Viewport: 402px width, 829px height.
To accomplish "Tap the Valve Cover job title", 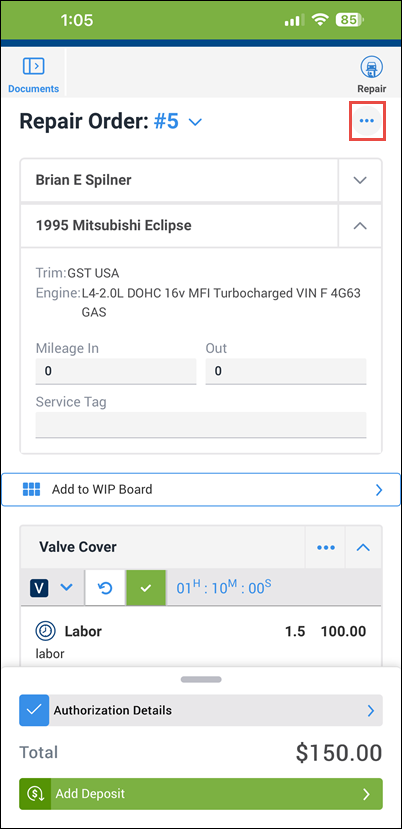I will 78,547.
